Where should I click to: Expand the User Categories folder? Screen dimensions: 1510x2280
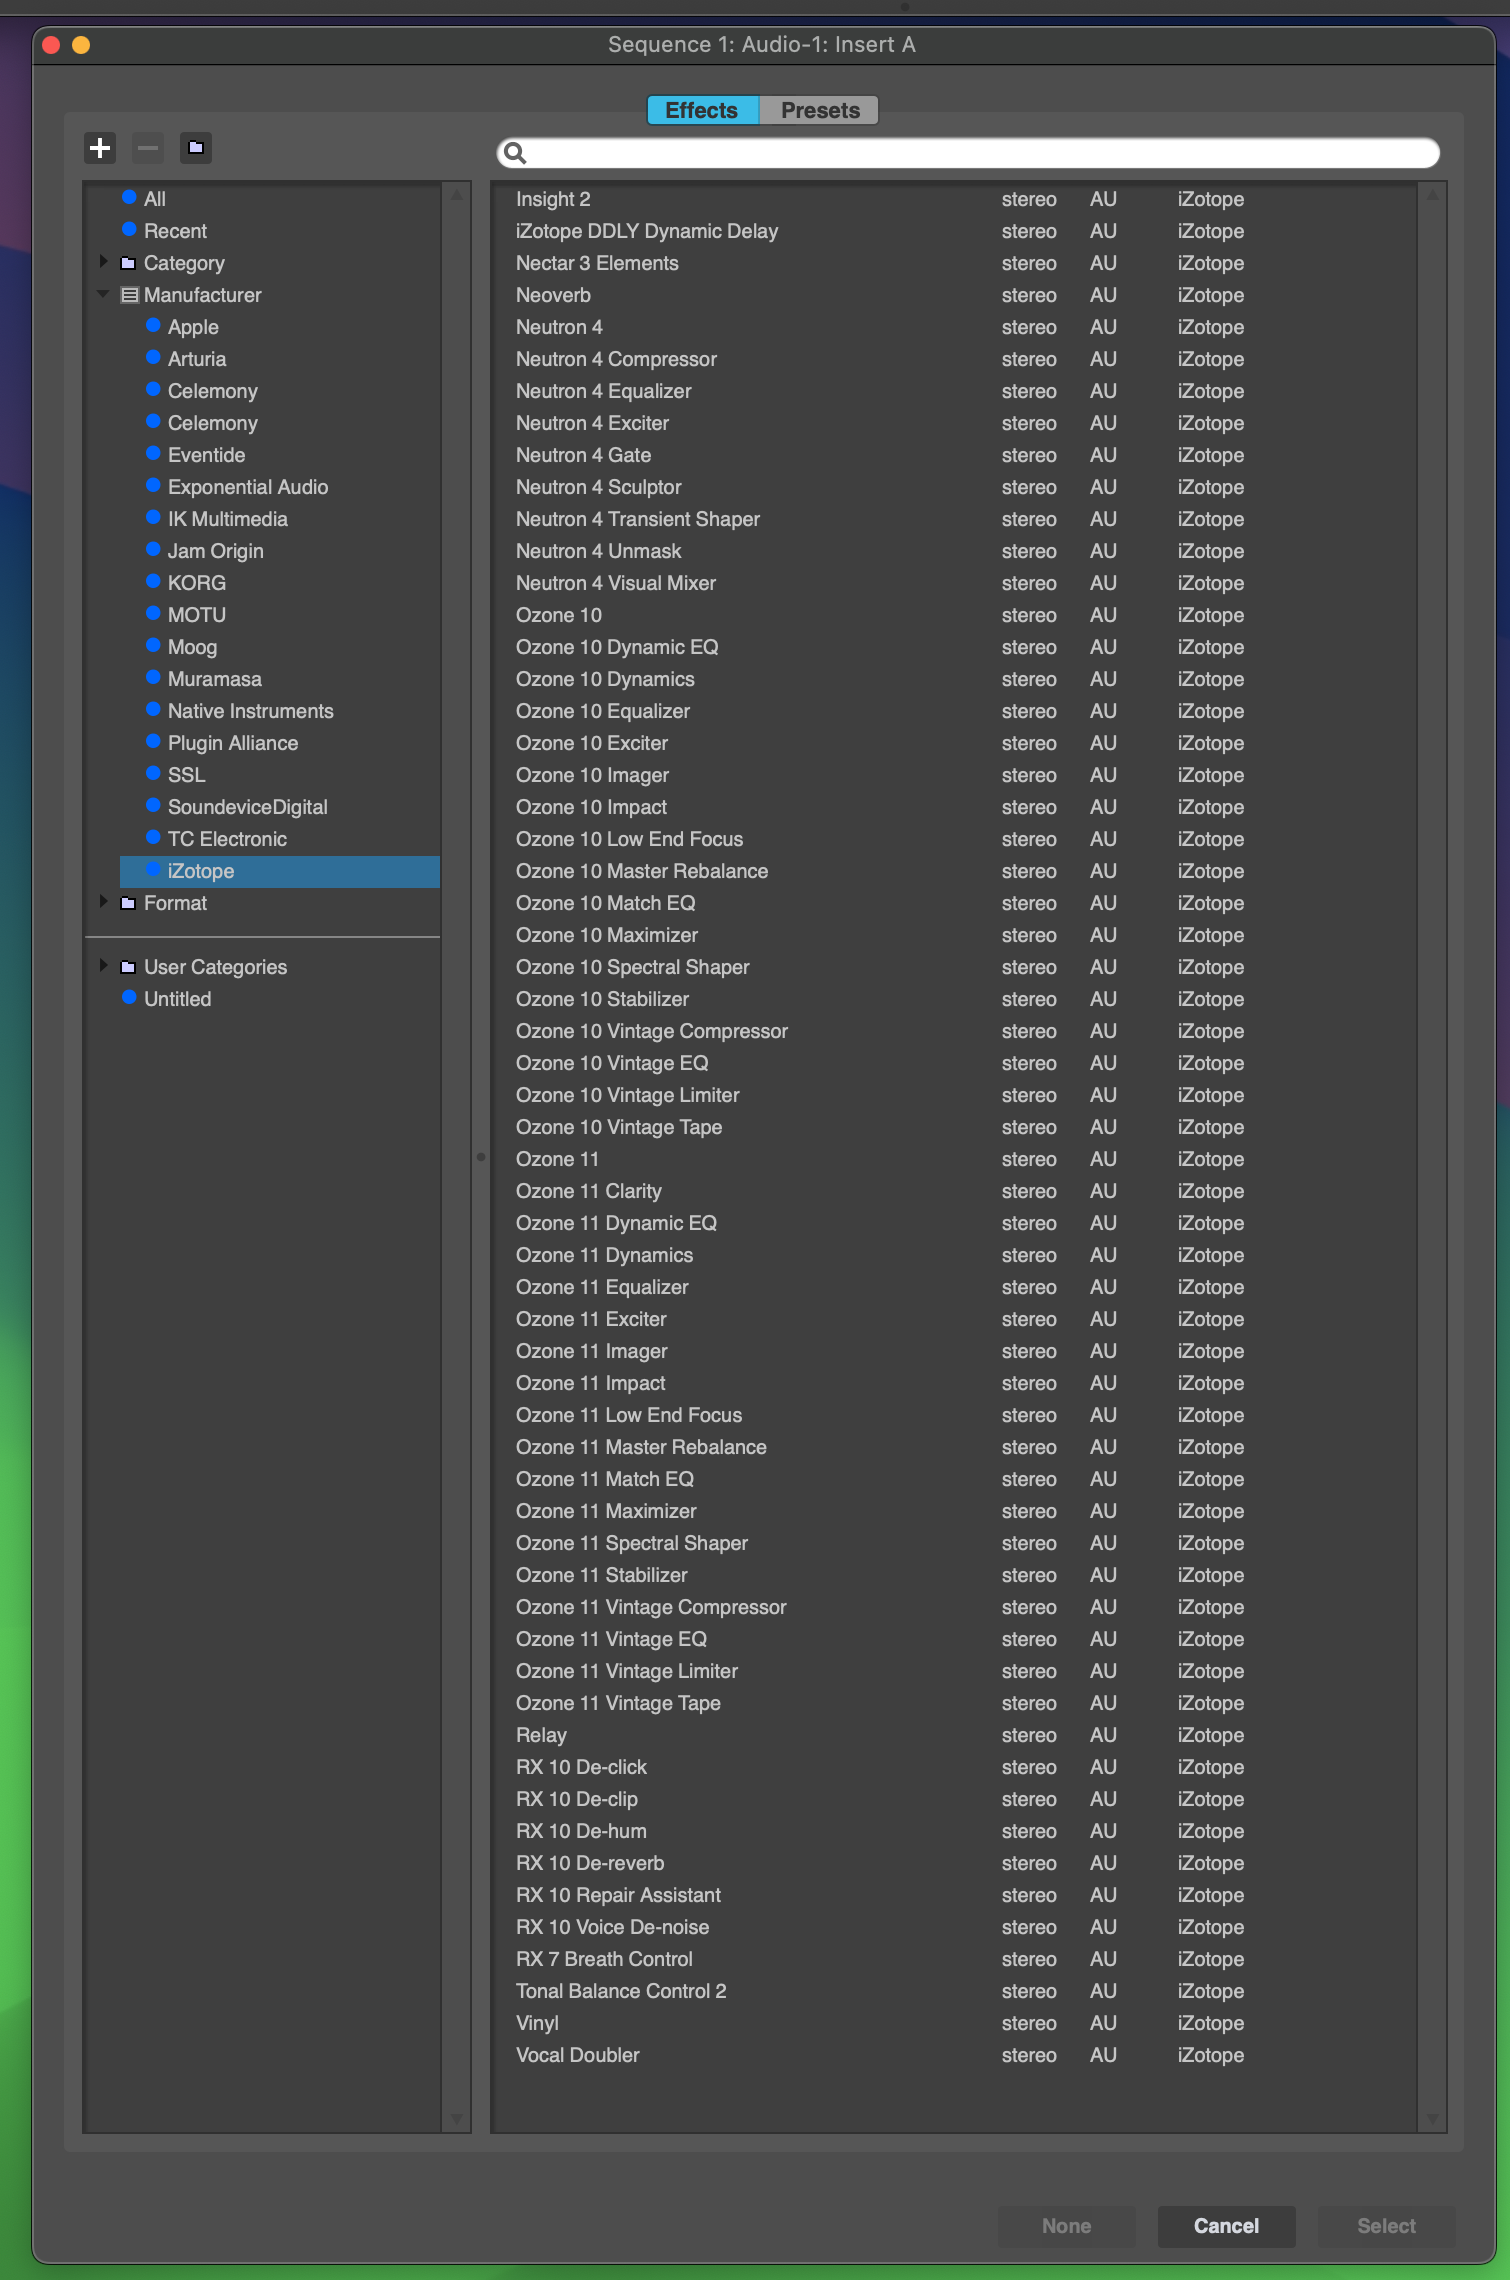(103, 966)
